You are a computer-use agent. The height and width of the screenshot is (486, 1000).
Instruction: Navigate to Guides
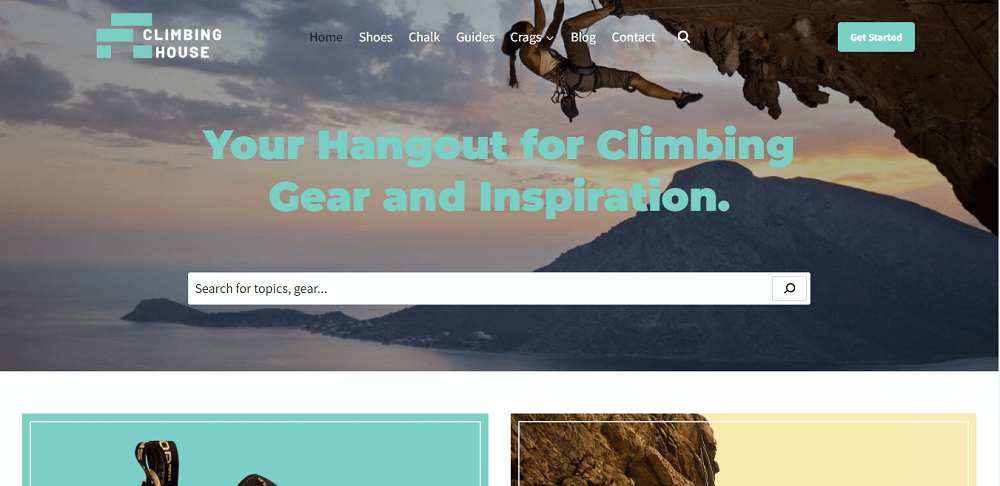tap(475, 37)
